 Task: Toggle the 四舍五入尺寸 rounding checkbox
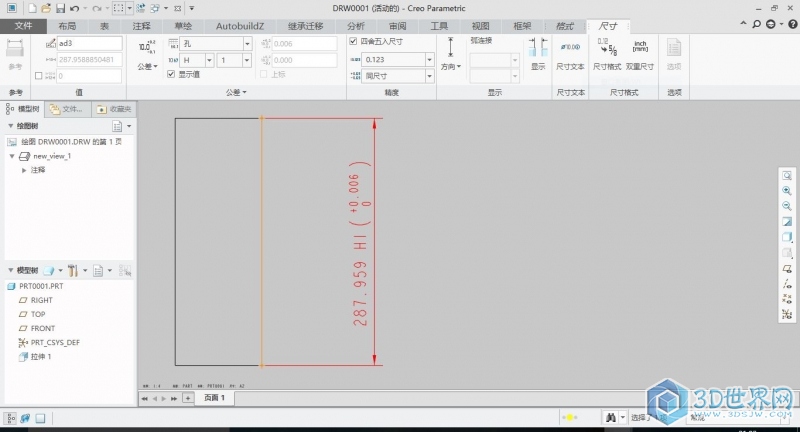pyautogui.click(x=353, y=41)
